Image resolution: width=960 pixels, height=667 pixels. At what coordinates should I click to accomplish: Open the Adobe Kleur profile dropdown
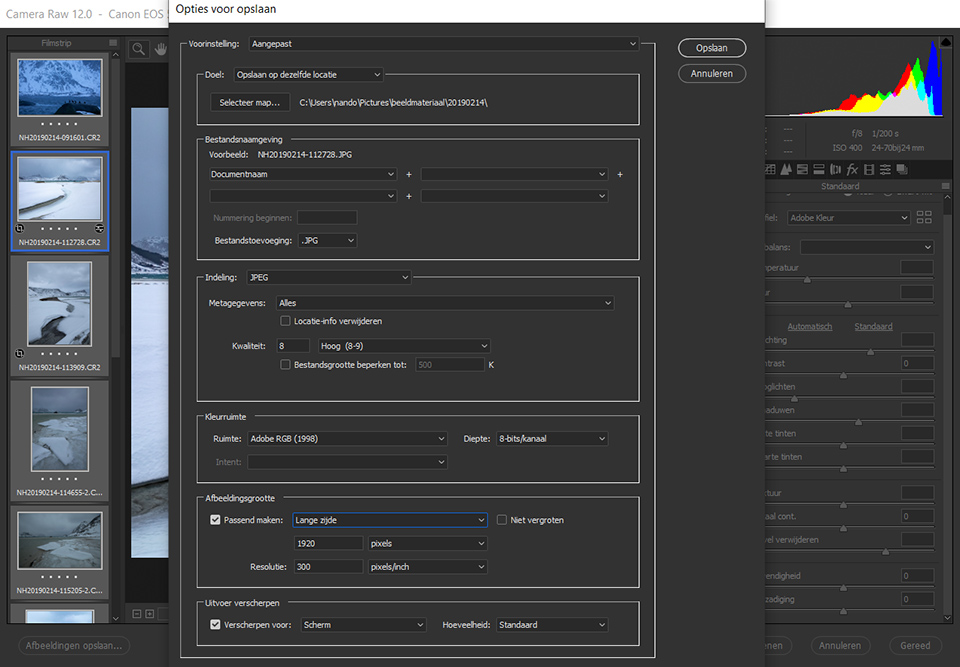pyautogui.click(x=849, y=217)
